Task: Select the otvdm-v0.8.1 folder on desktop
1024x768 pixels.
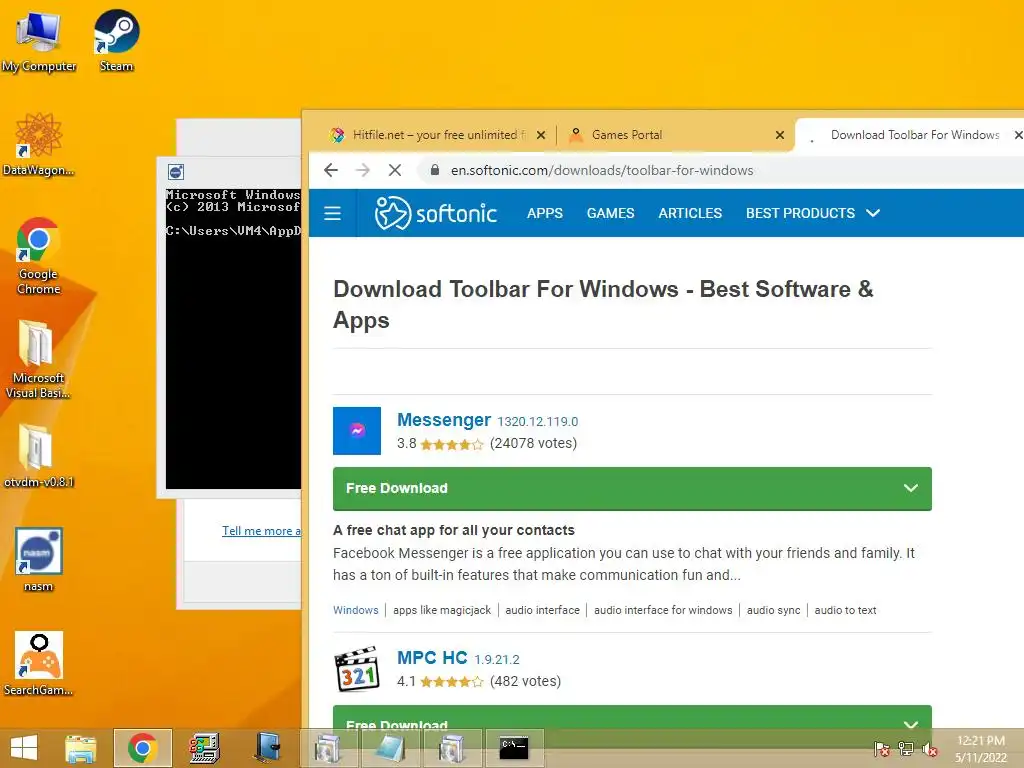Action: click(x=39, y=456)
